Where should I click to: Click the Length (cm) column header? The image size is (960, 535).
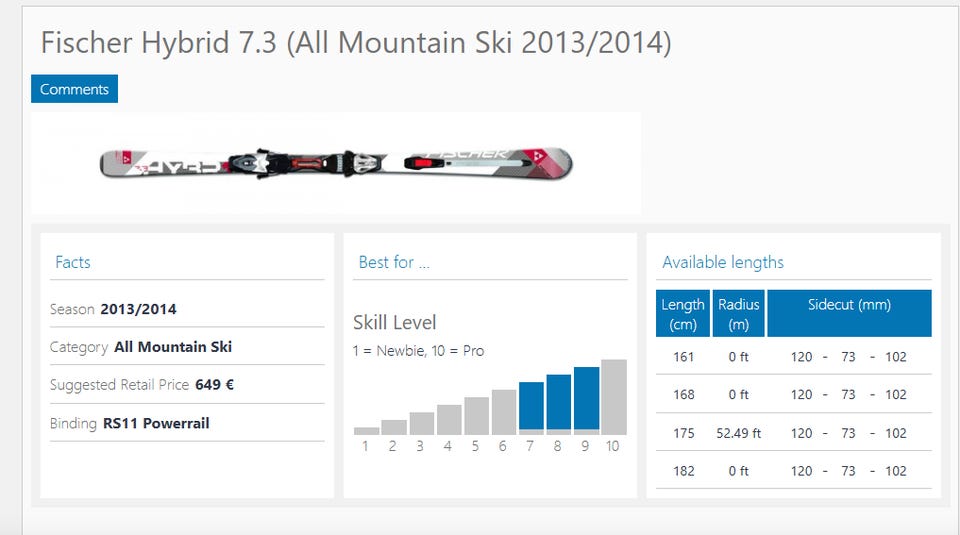coord(683,314)
